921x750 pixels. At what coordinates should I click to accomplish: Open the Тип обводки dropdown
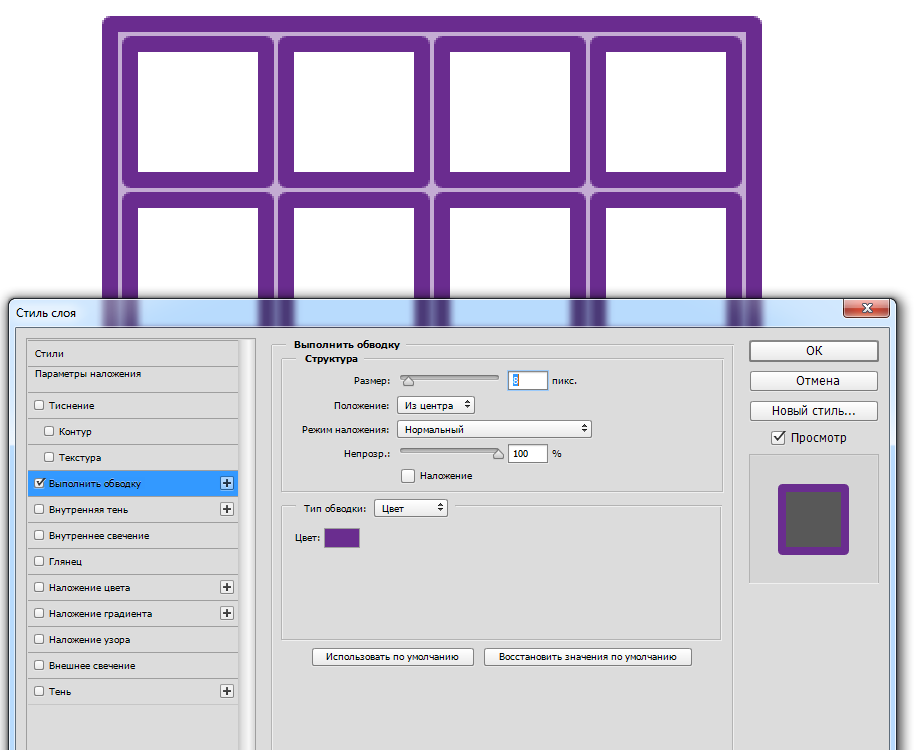point(411,508)
